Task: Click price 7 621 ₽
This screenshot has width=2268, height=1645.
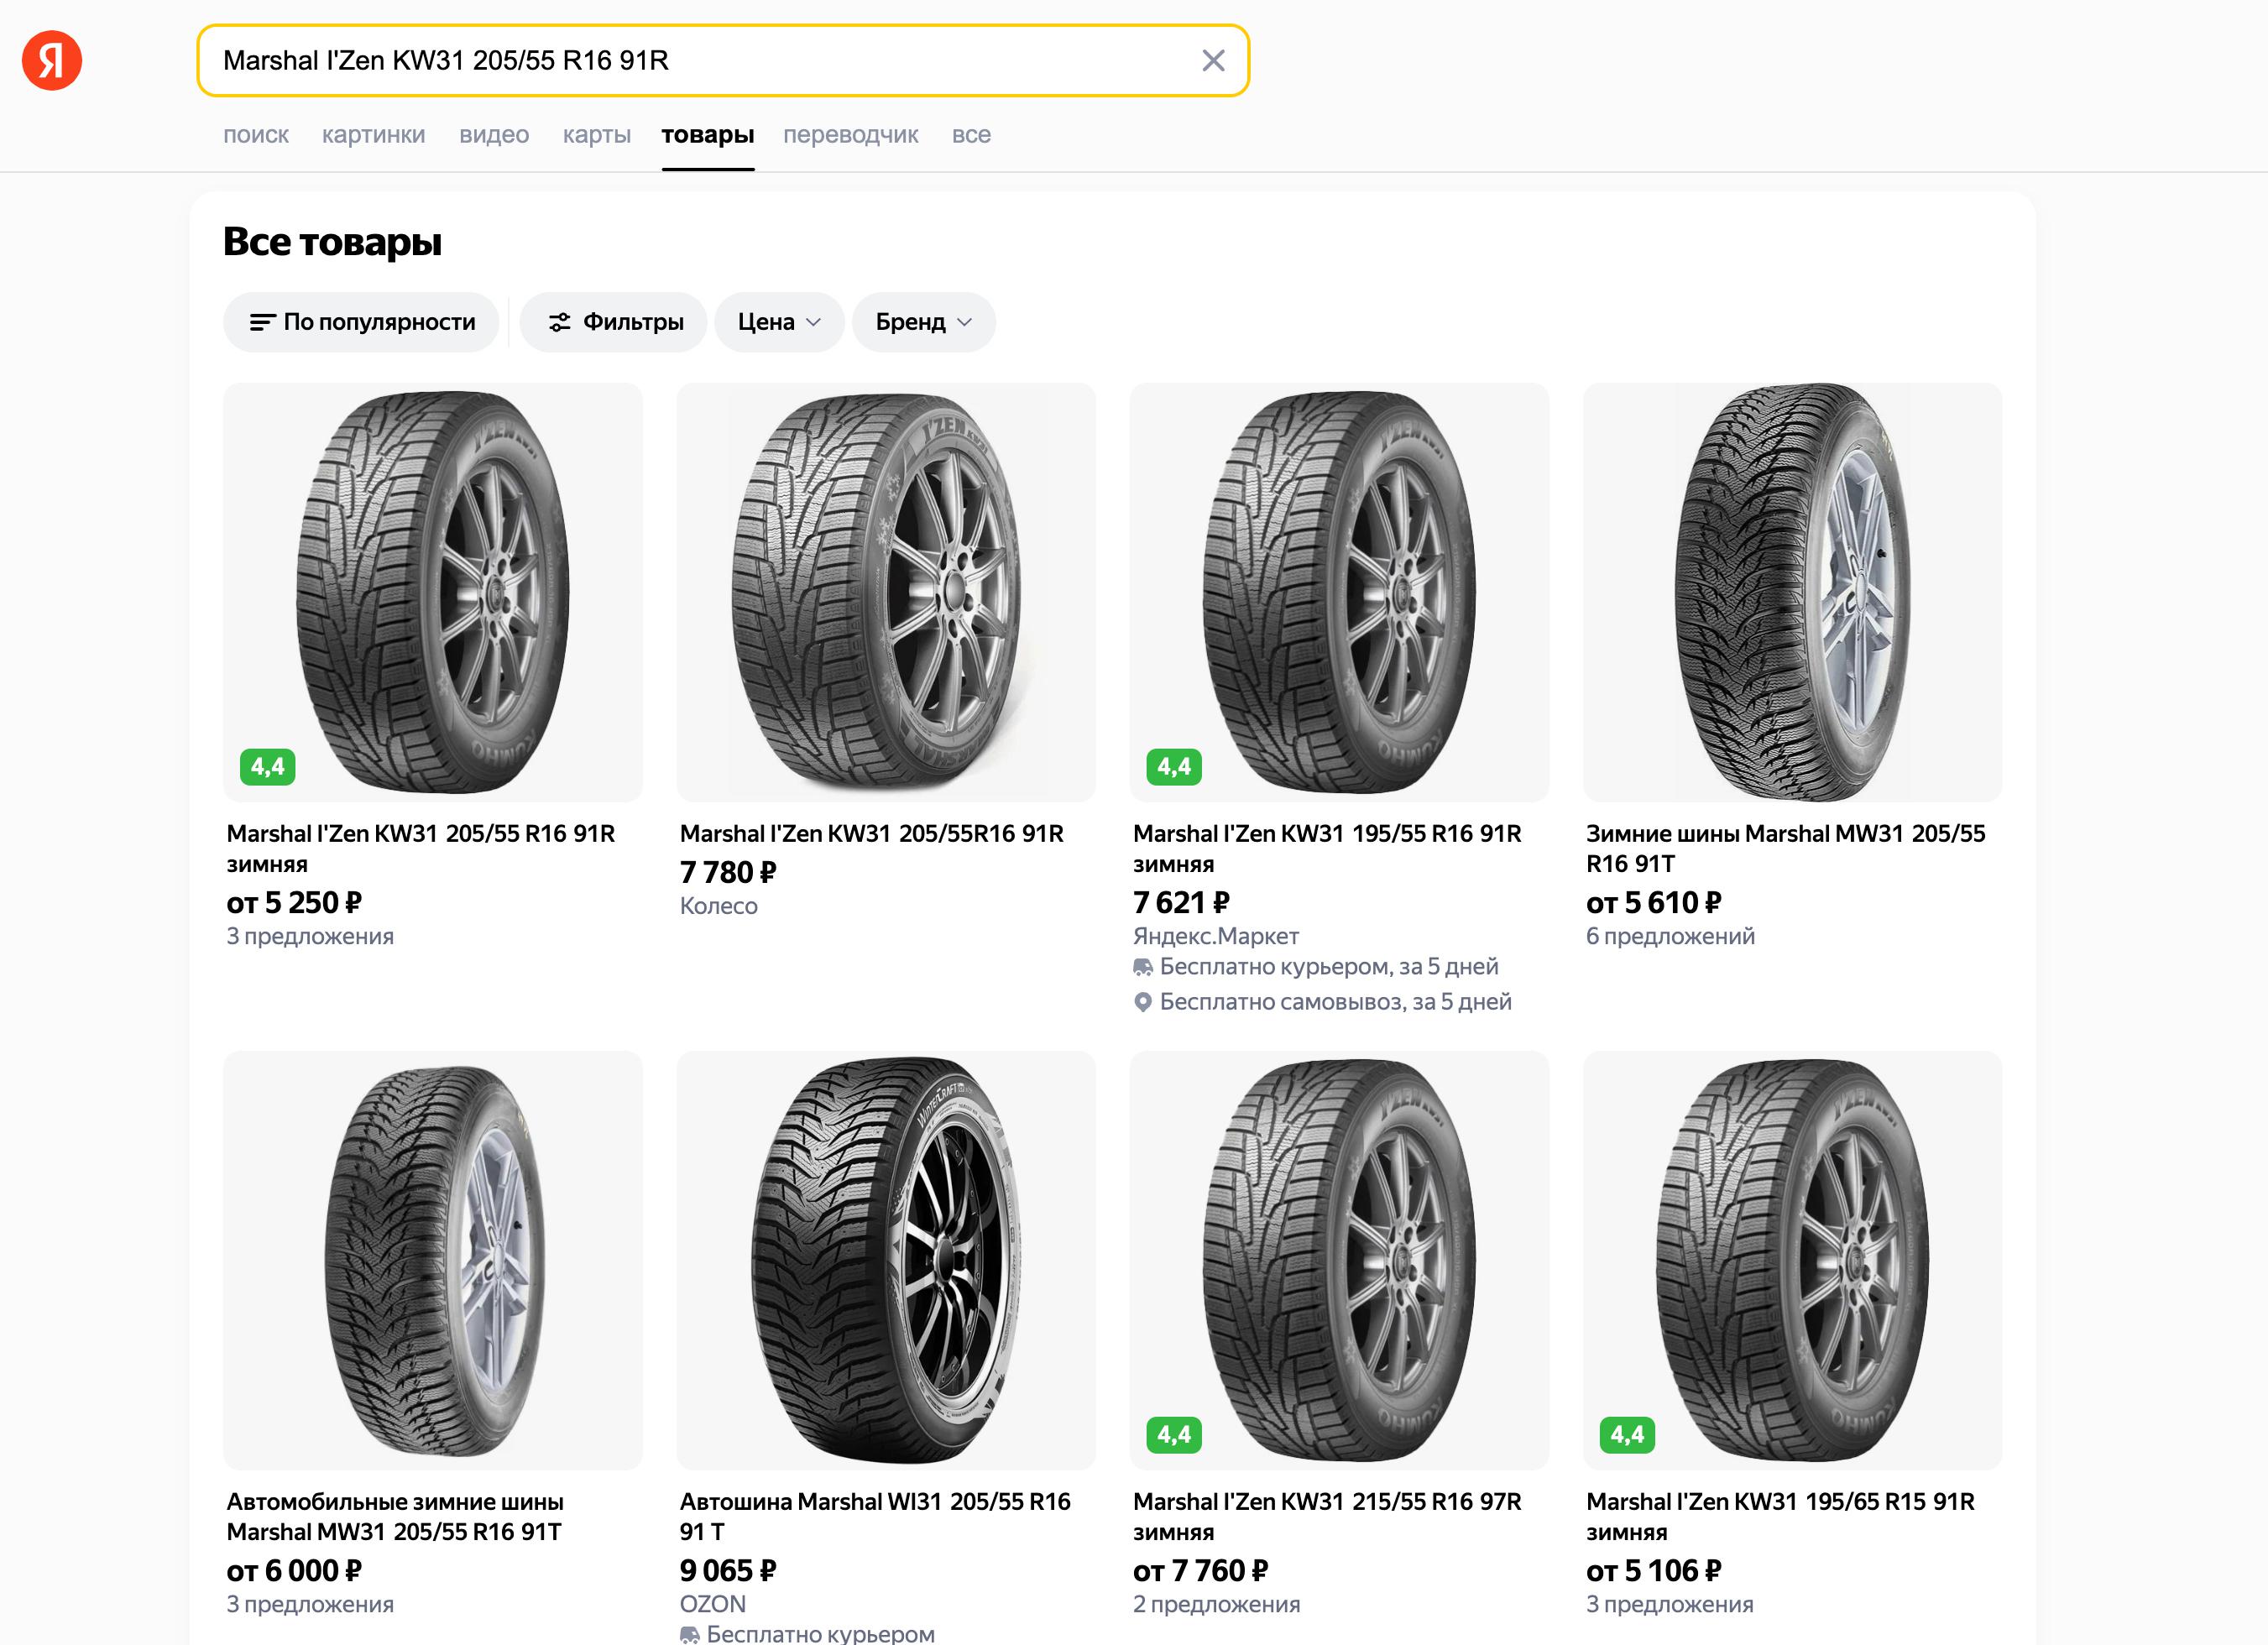Action: (1181, 902)
